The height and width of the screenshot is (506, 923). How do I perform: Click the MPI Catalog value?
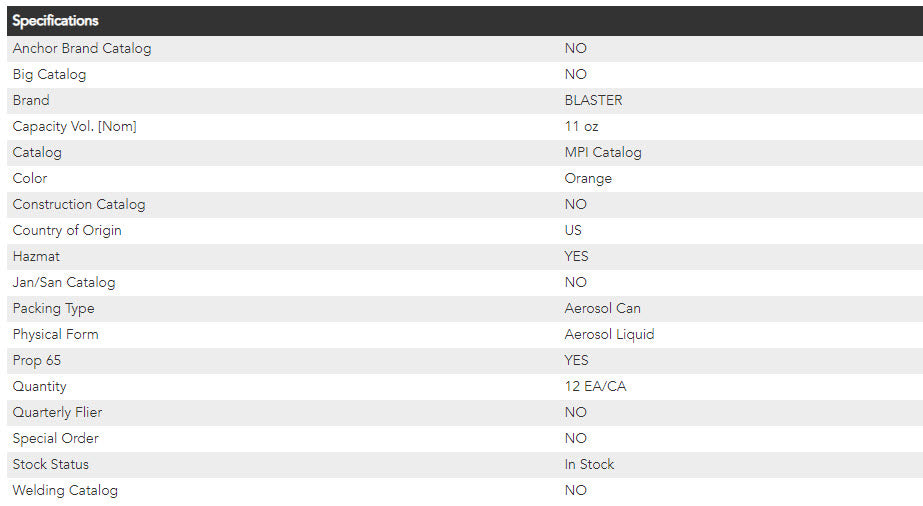(x=603, y=152)
